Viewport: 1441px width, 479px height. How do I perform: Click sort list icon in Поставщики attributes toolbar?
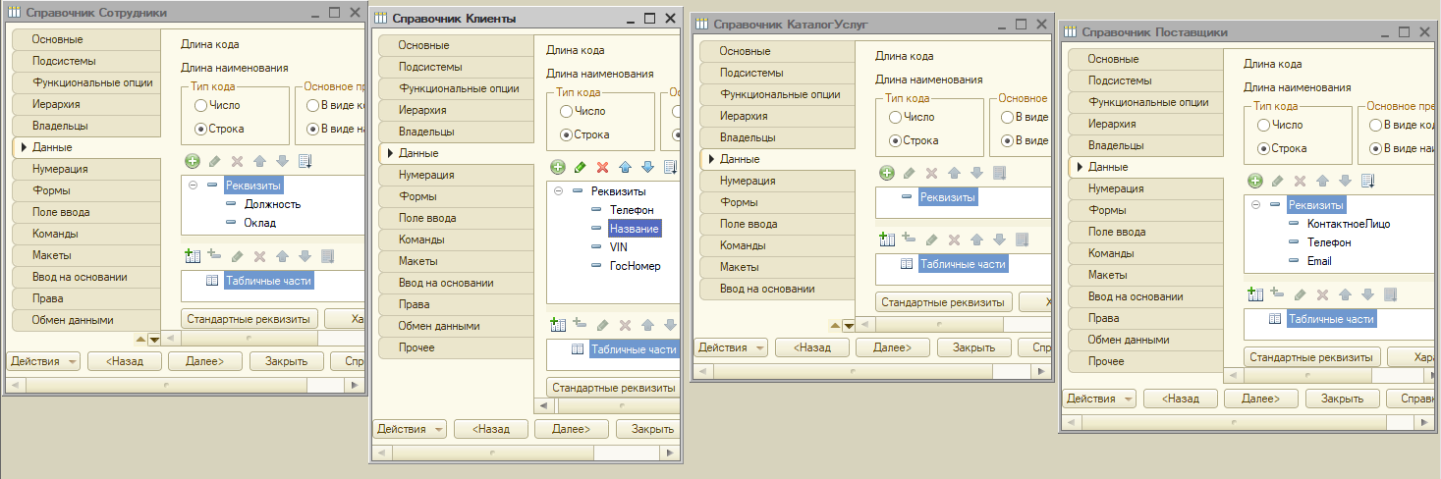coord(1367,181)
